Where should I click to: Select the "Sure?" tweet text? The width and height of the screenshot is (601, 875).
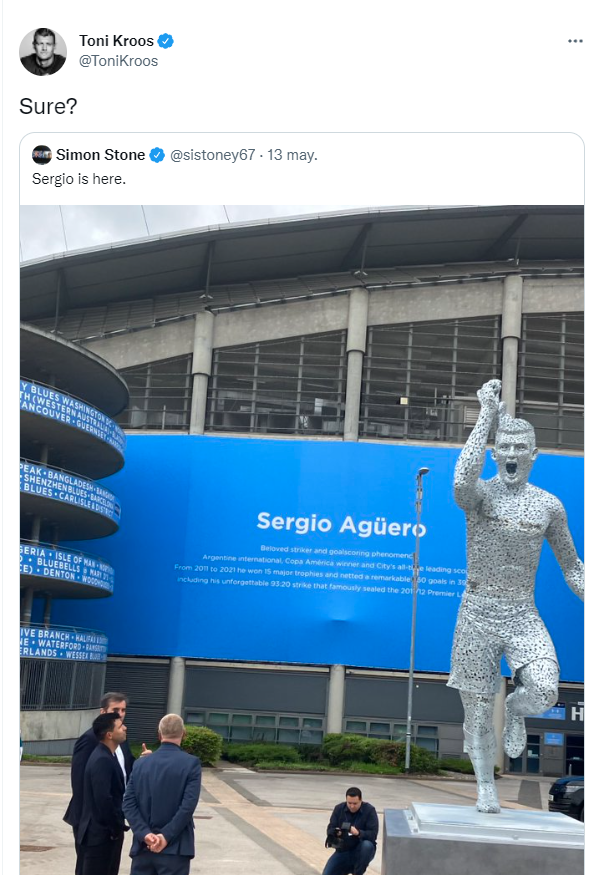48,106
